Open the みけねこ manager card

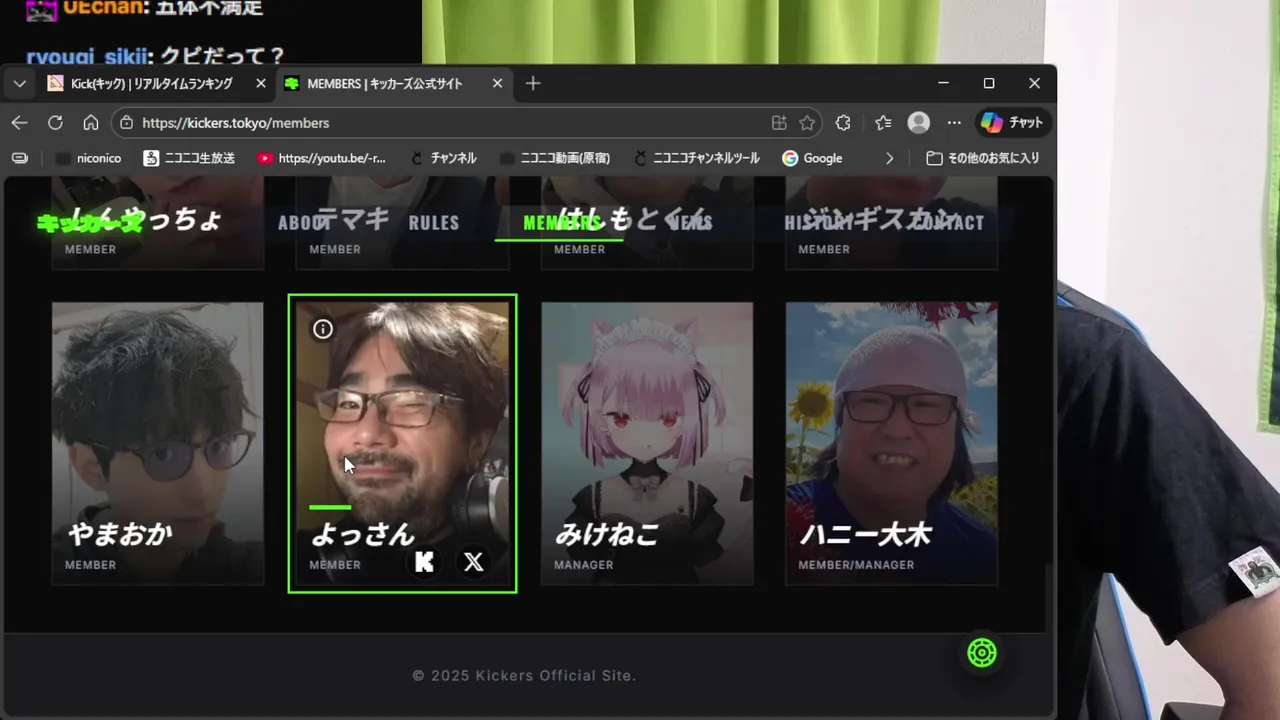pos(647,443)
